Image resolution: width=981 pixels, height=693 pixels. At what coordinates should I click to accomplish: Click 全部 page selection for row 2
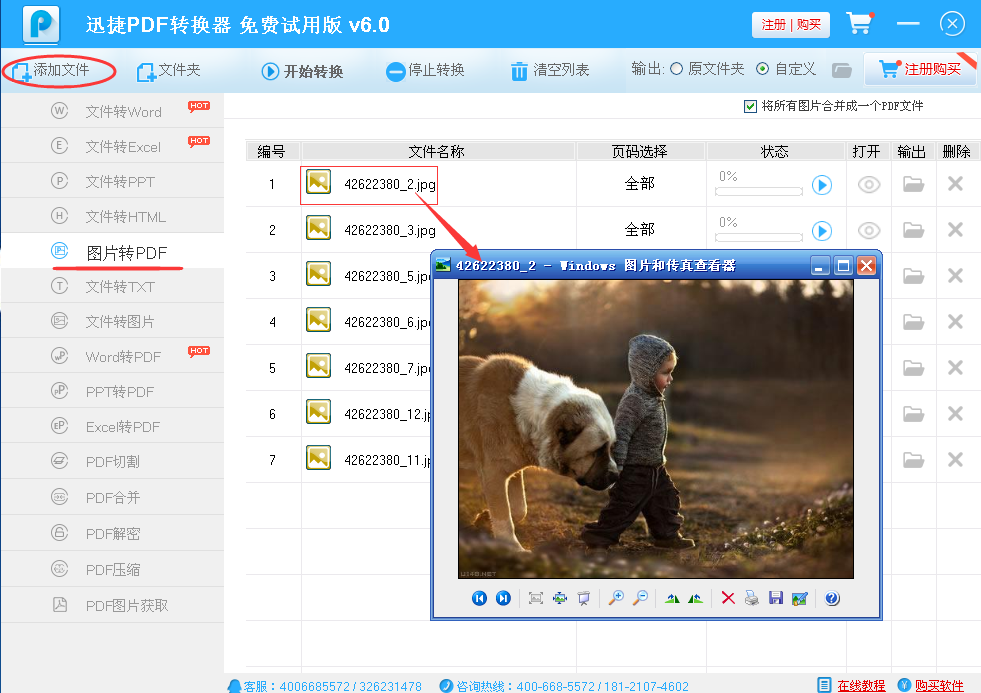[x=639, y=230]
